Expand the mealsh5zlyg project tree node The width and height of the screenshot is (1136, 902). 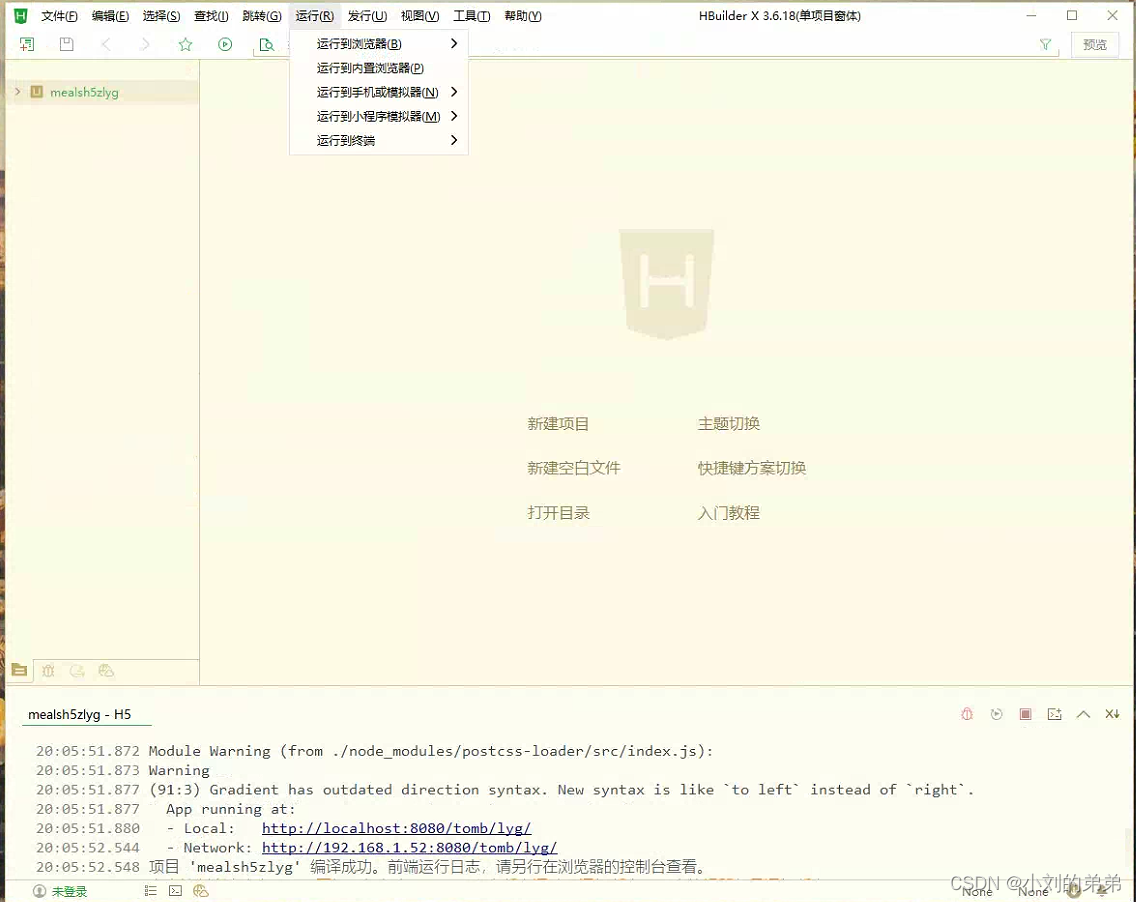[x=17, y=92]
